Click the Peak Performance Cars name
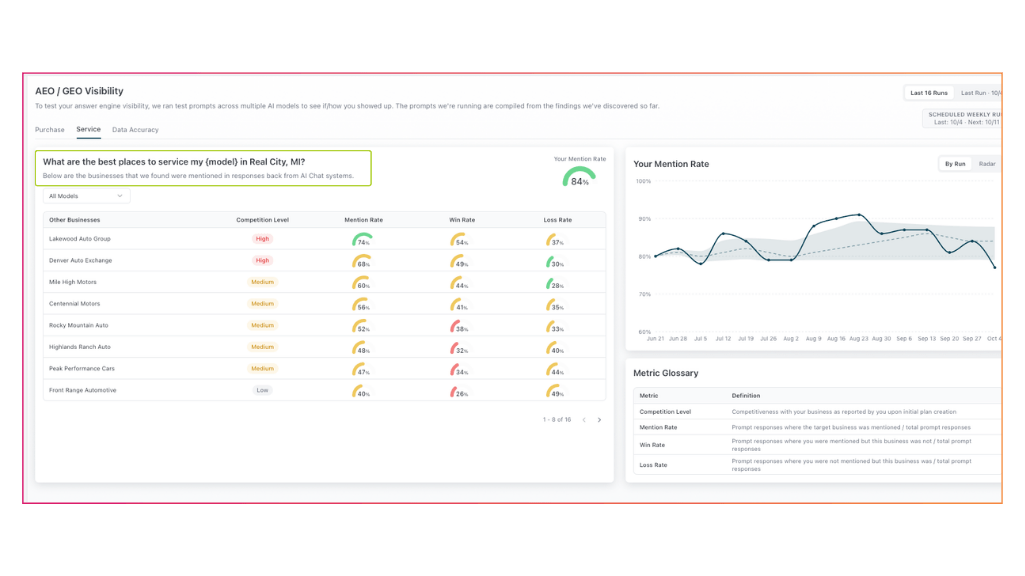 [x=82, y=368]
